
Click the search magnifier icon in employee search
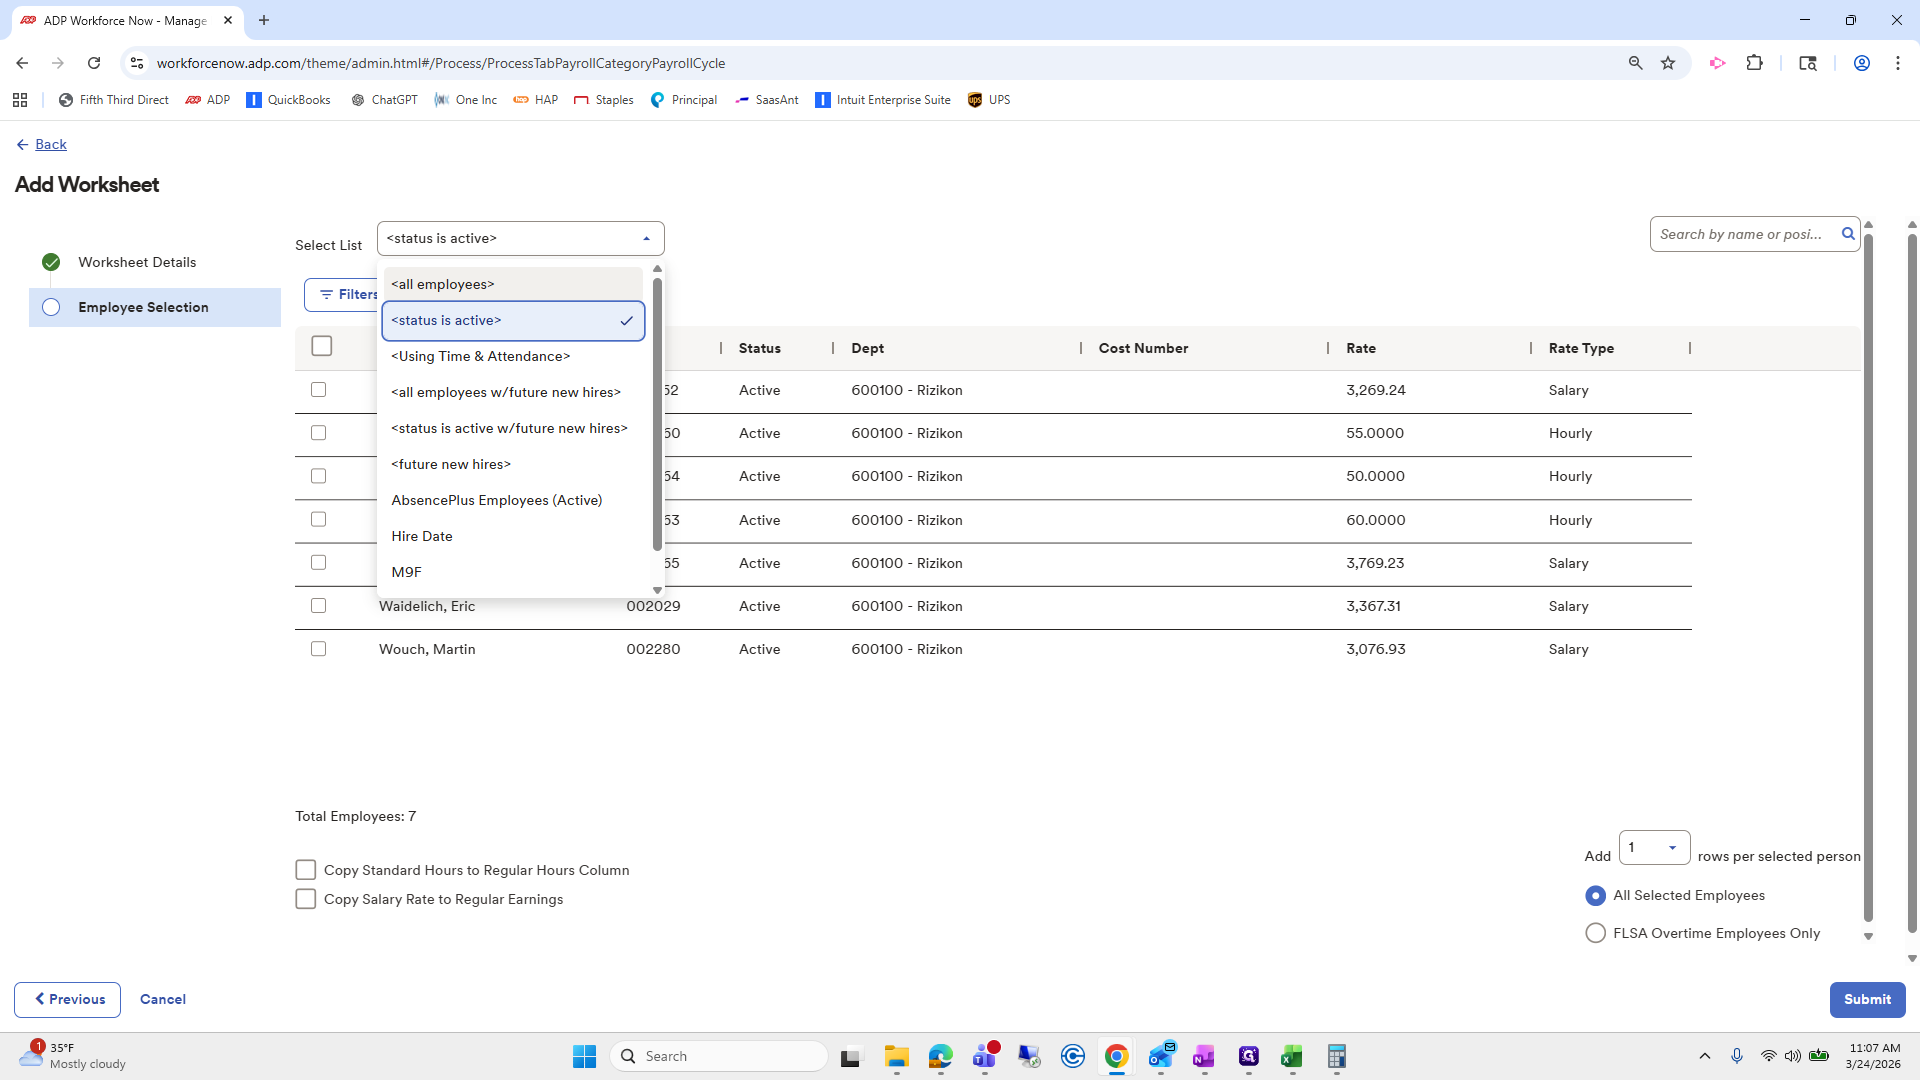pyautogui.click(x=1848, y=234)
